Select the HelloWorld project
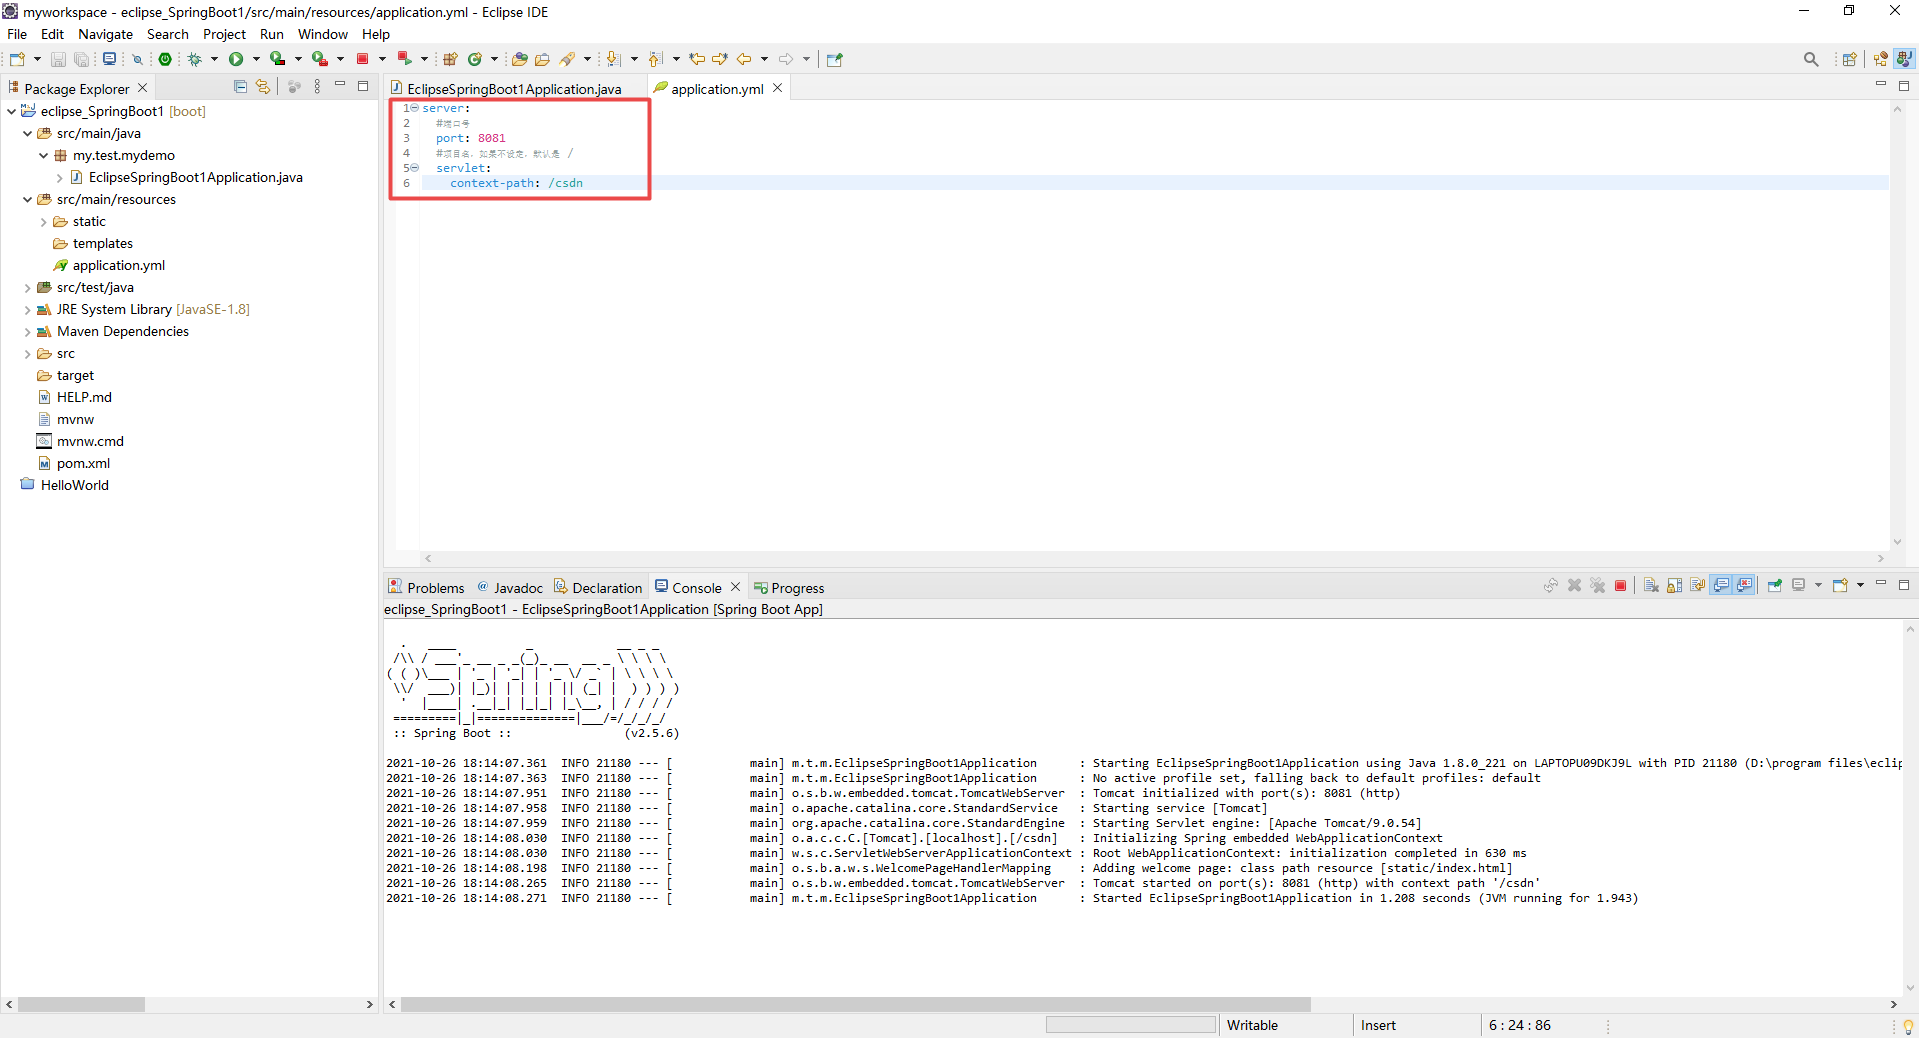Screen dimensions: 1919x1038 [x=74, y=486]
